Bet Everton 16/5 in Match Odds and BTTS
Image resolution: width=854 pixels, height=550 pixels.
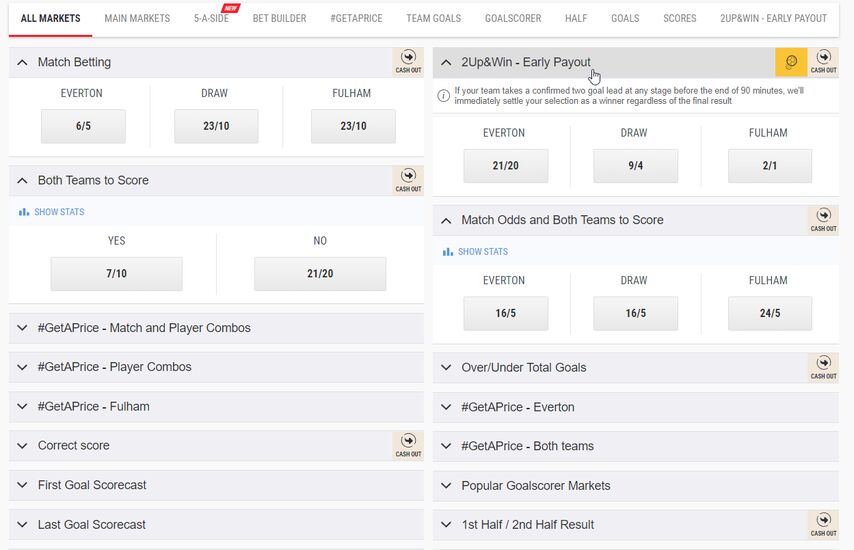tap(505, 314)
